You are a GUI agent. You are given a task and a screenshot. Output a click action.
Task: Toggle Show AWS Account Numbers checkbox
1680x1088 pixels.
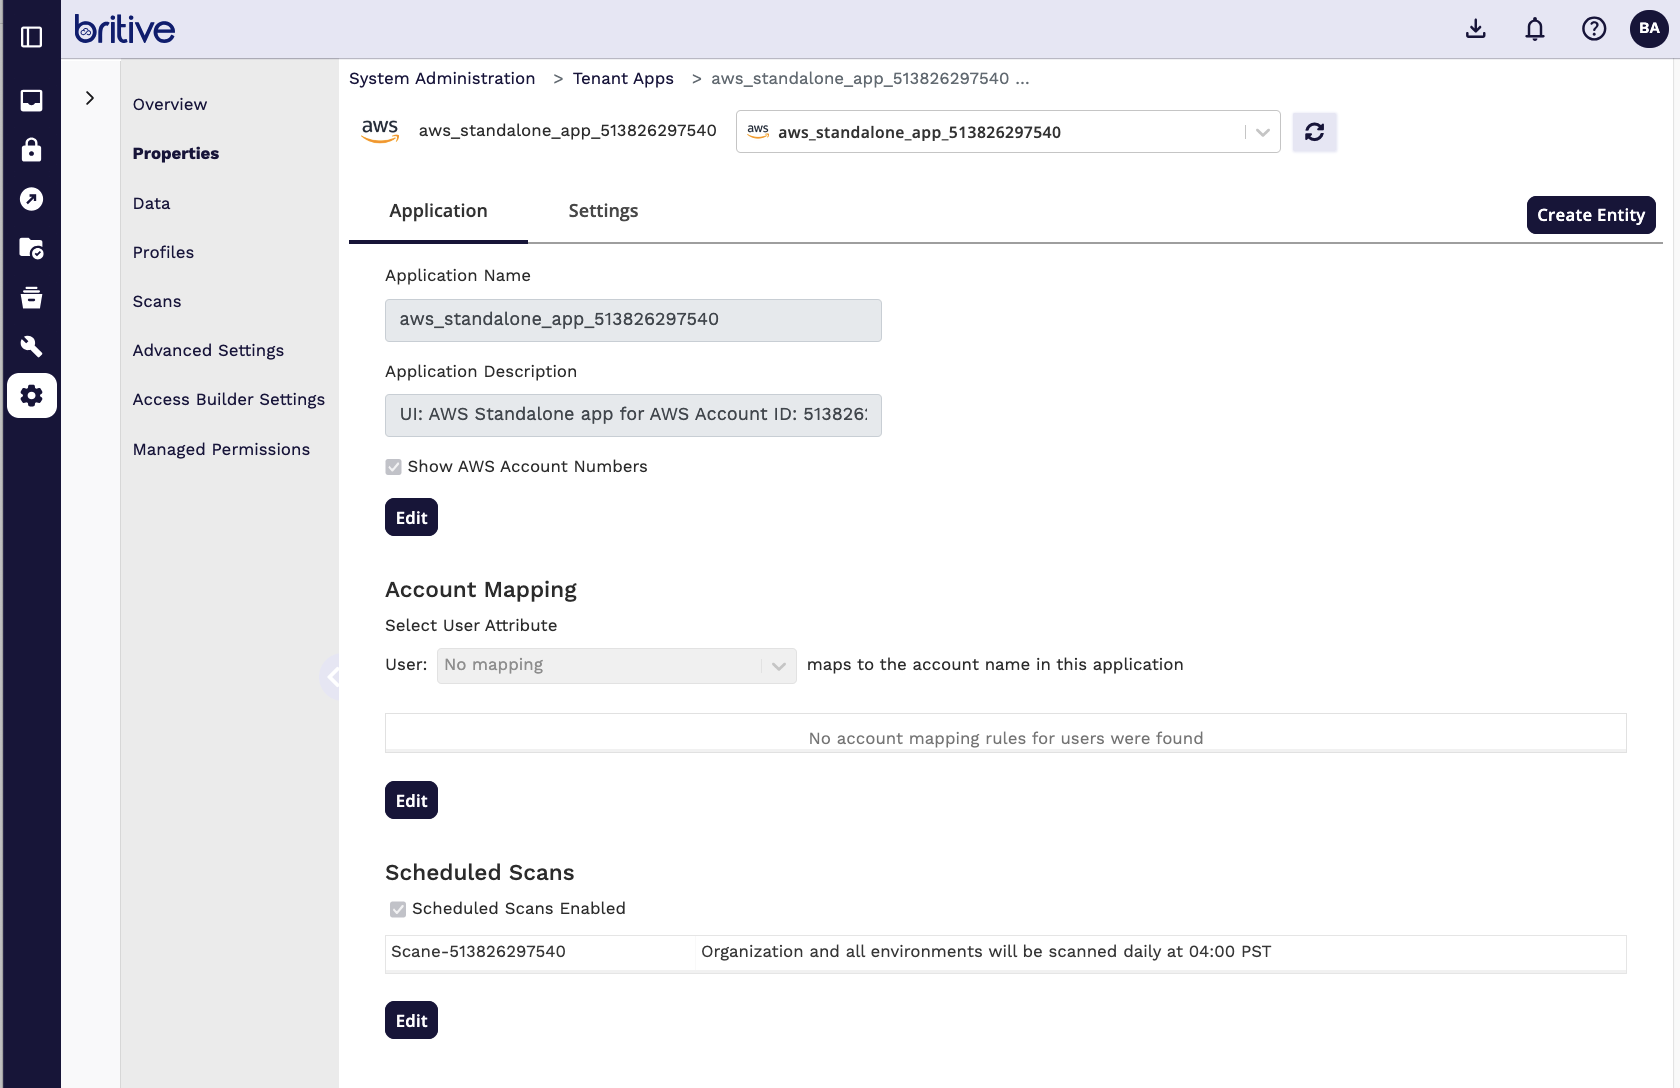click(x=394, y=467)
